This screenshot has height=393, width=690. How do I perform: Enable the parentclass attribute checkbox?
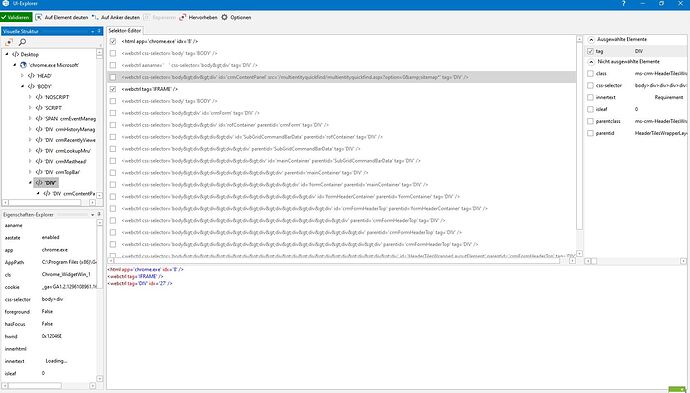[x=591, y=121]
